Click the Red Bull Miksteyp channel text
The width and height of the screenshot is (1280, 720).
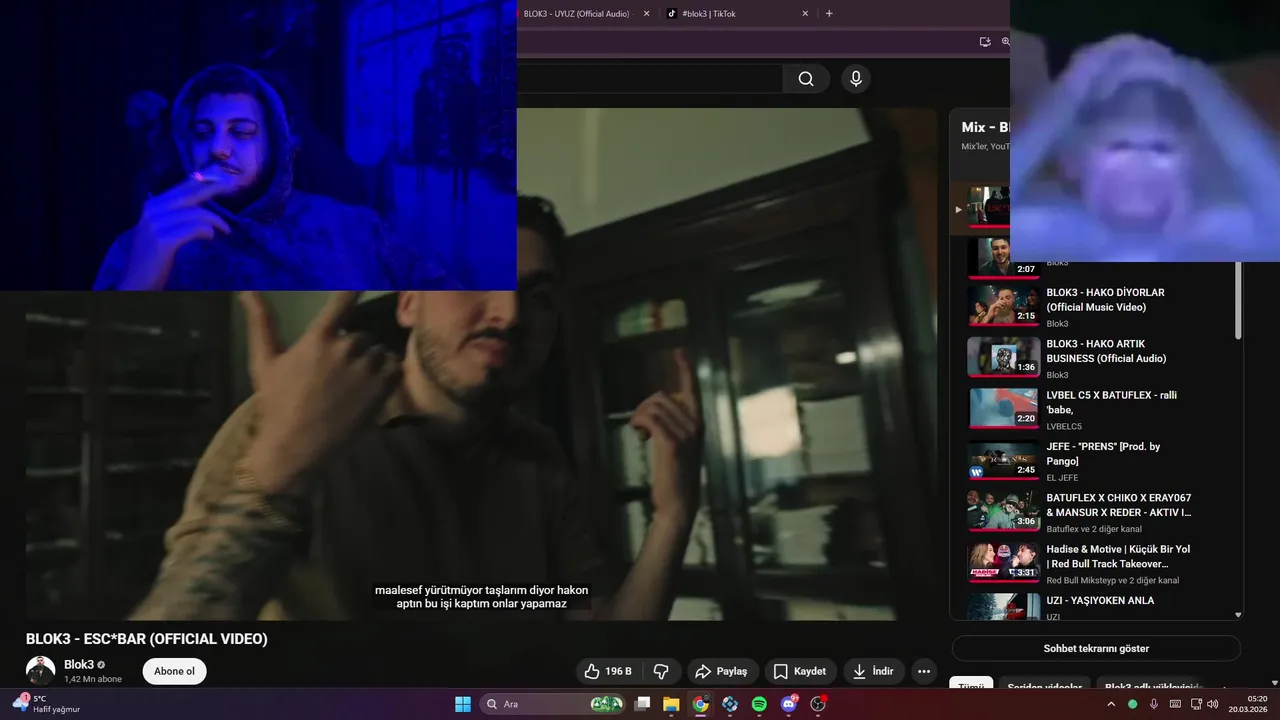click(1113, 580)
